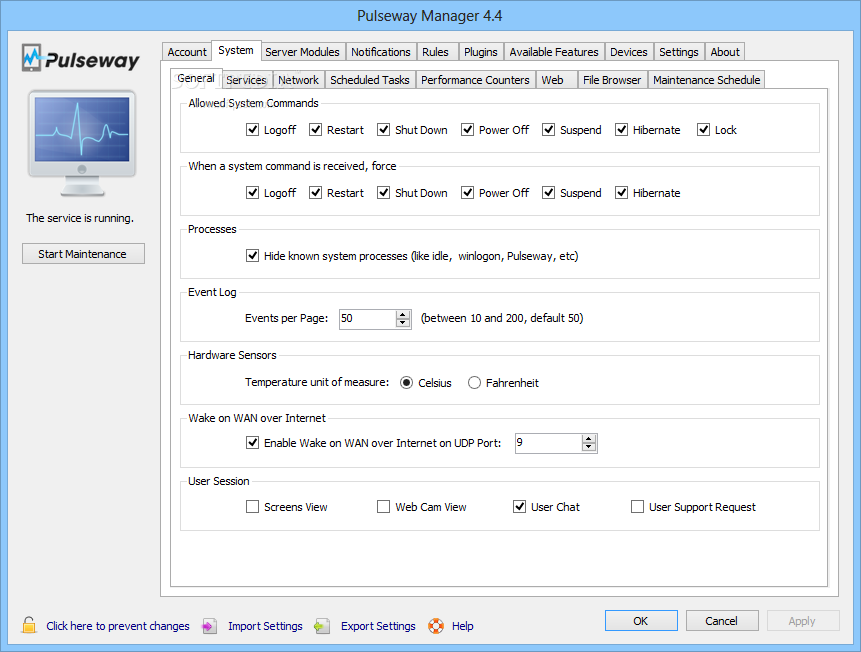Open the Plugins tab
Viewport: 861px width, 652px height.
click(480, 52)
